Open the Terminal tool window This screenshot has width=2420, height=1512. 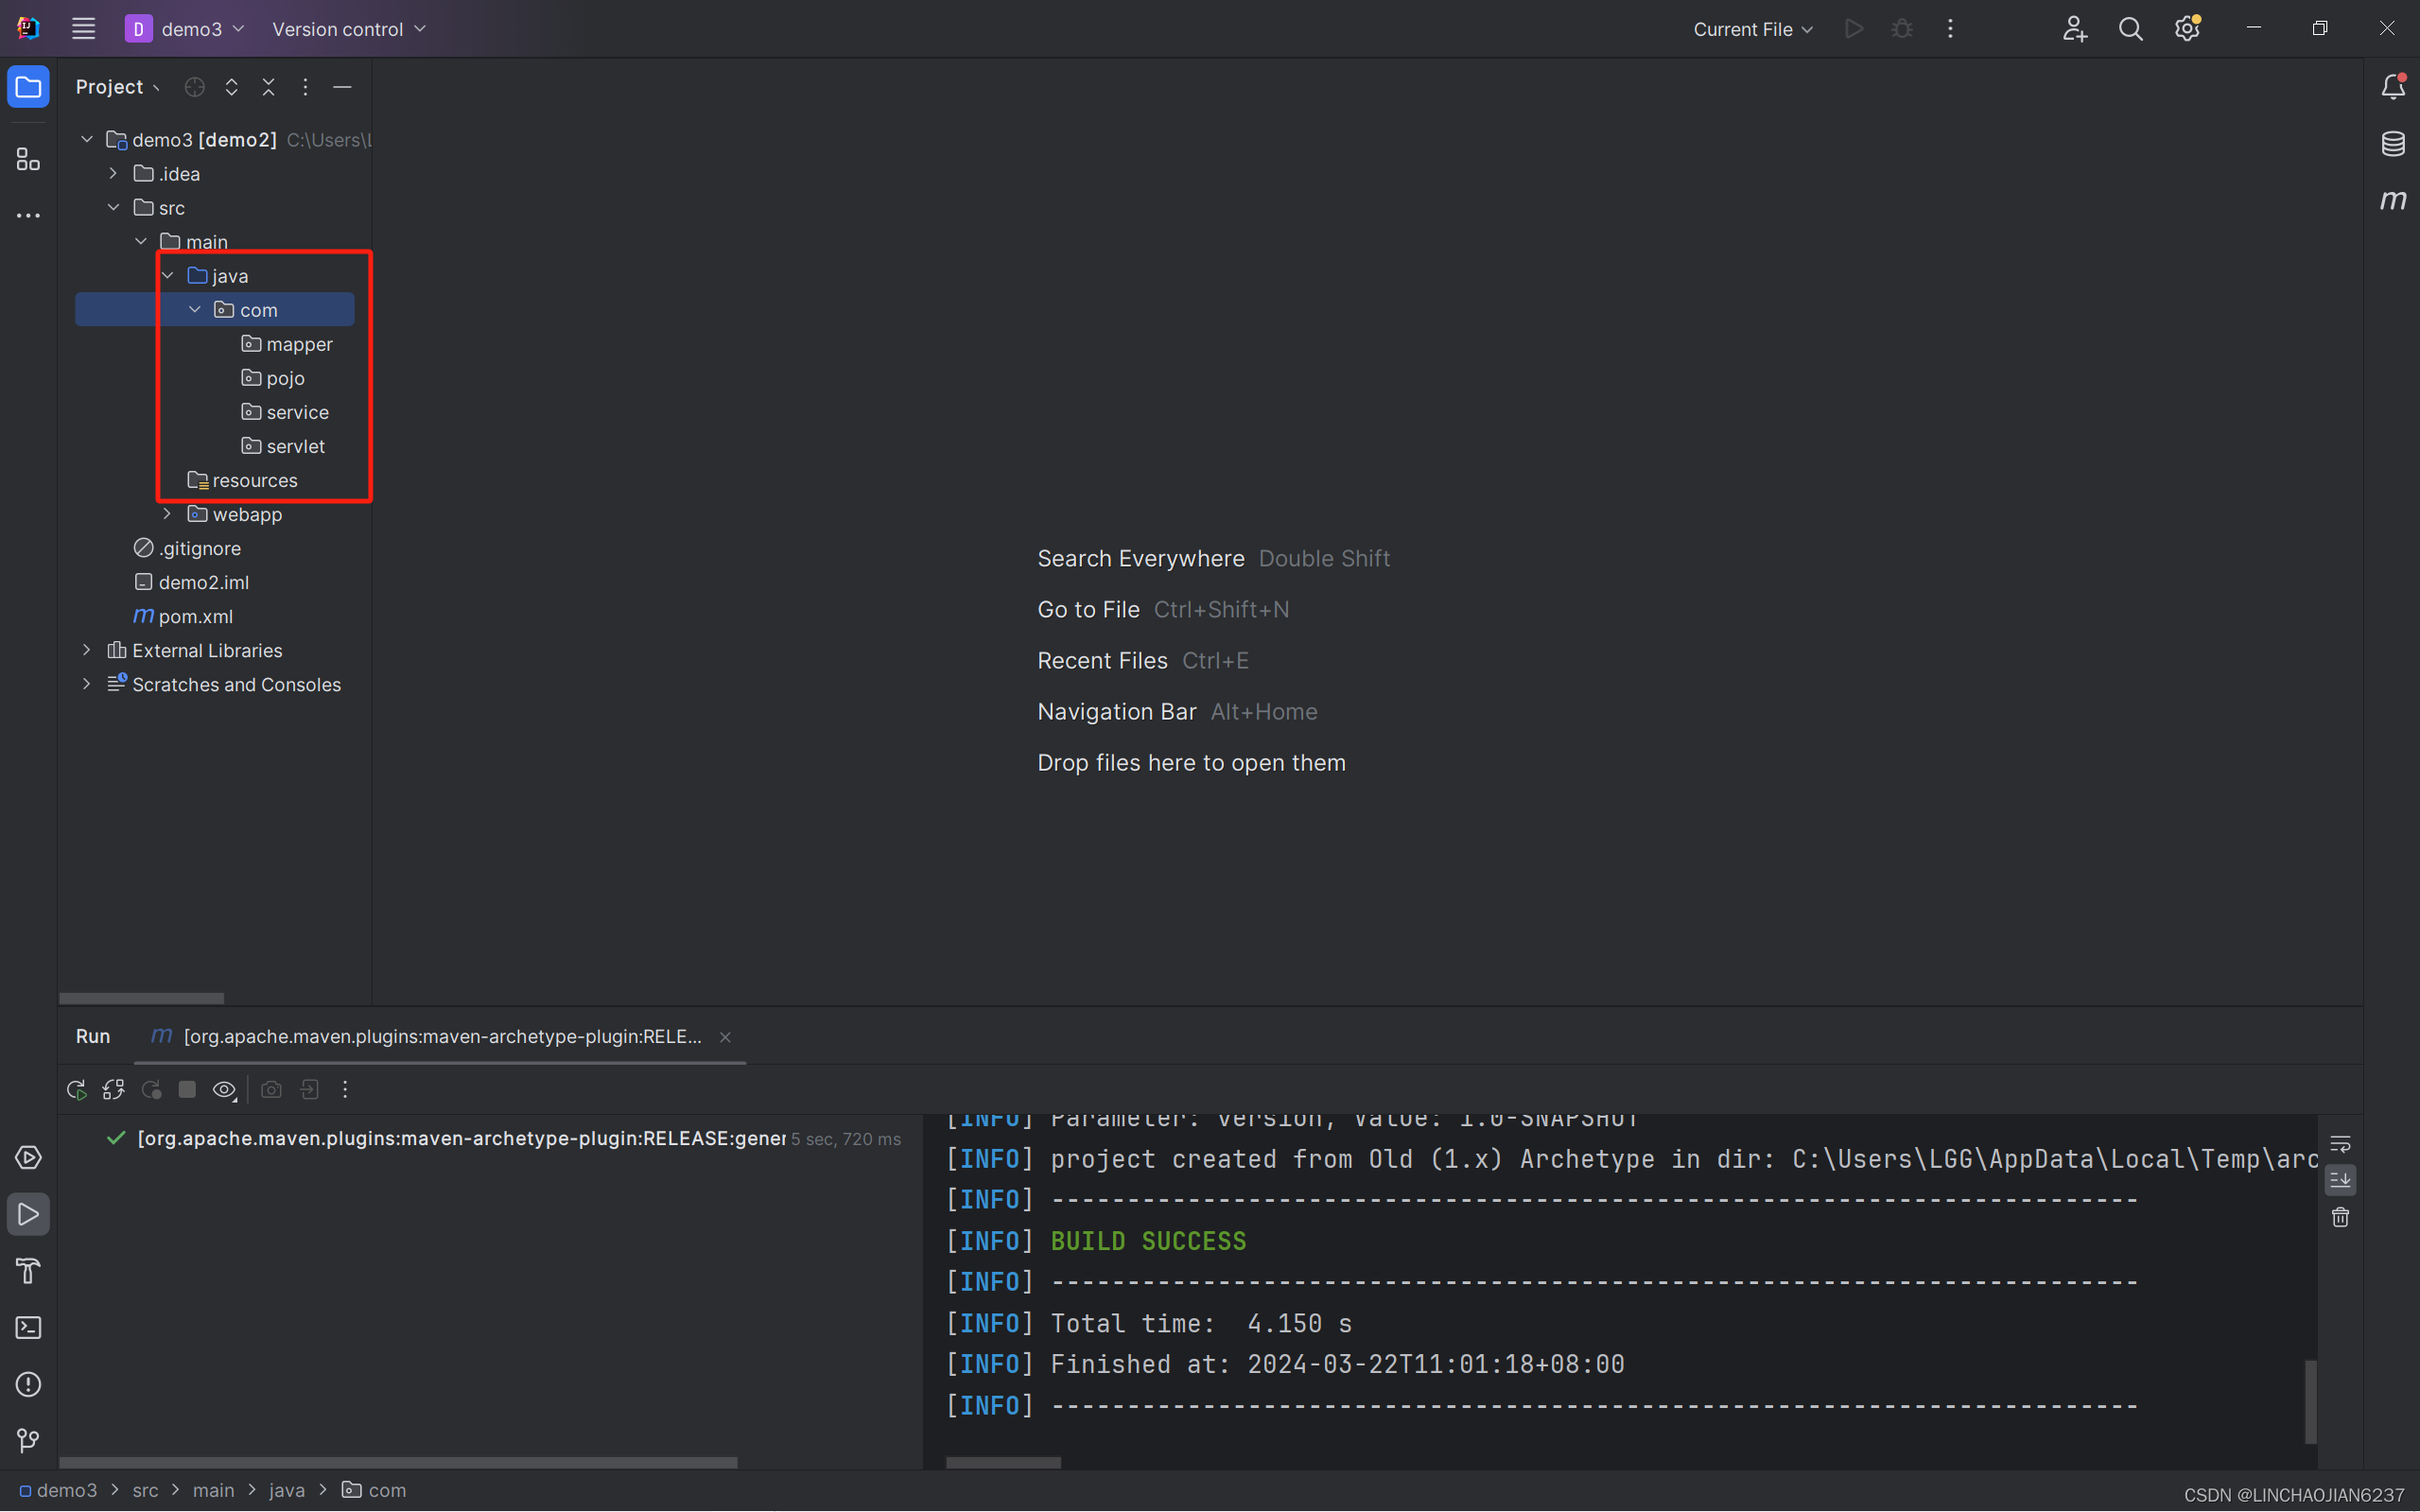[28, 1327]
